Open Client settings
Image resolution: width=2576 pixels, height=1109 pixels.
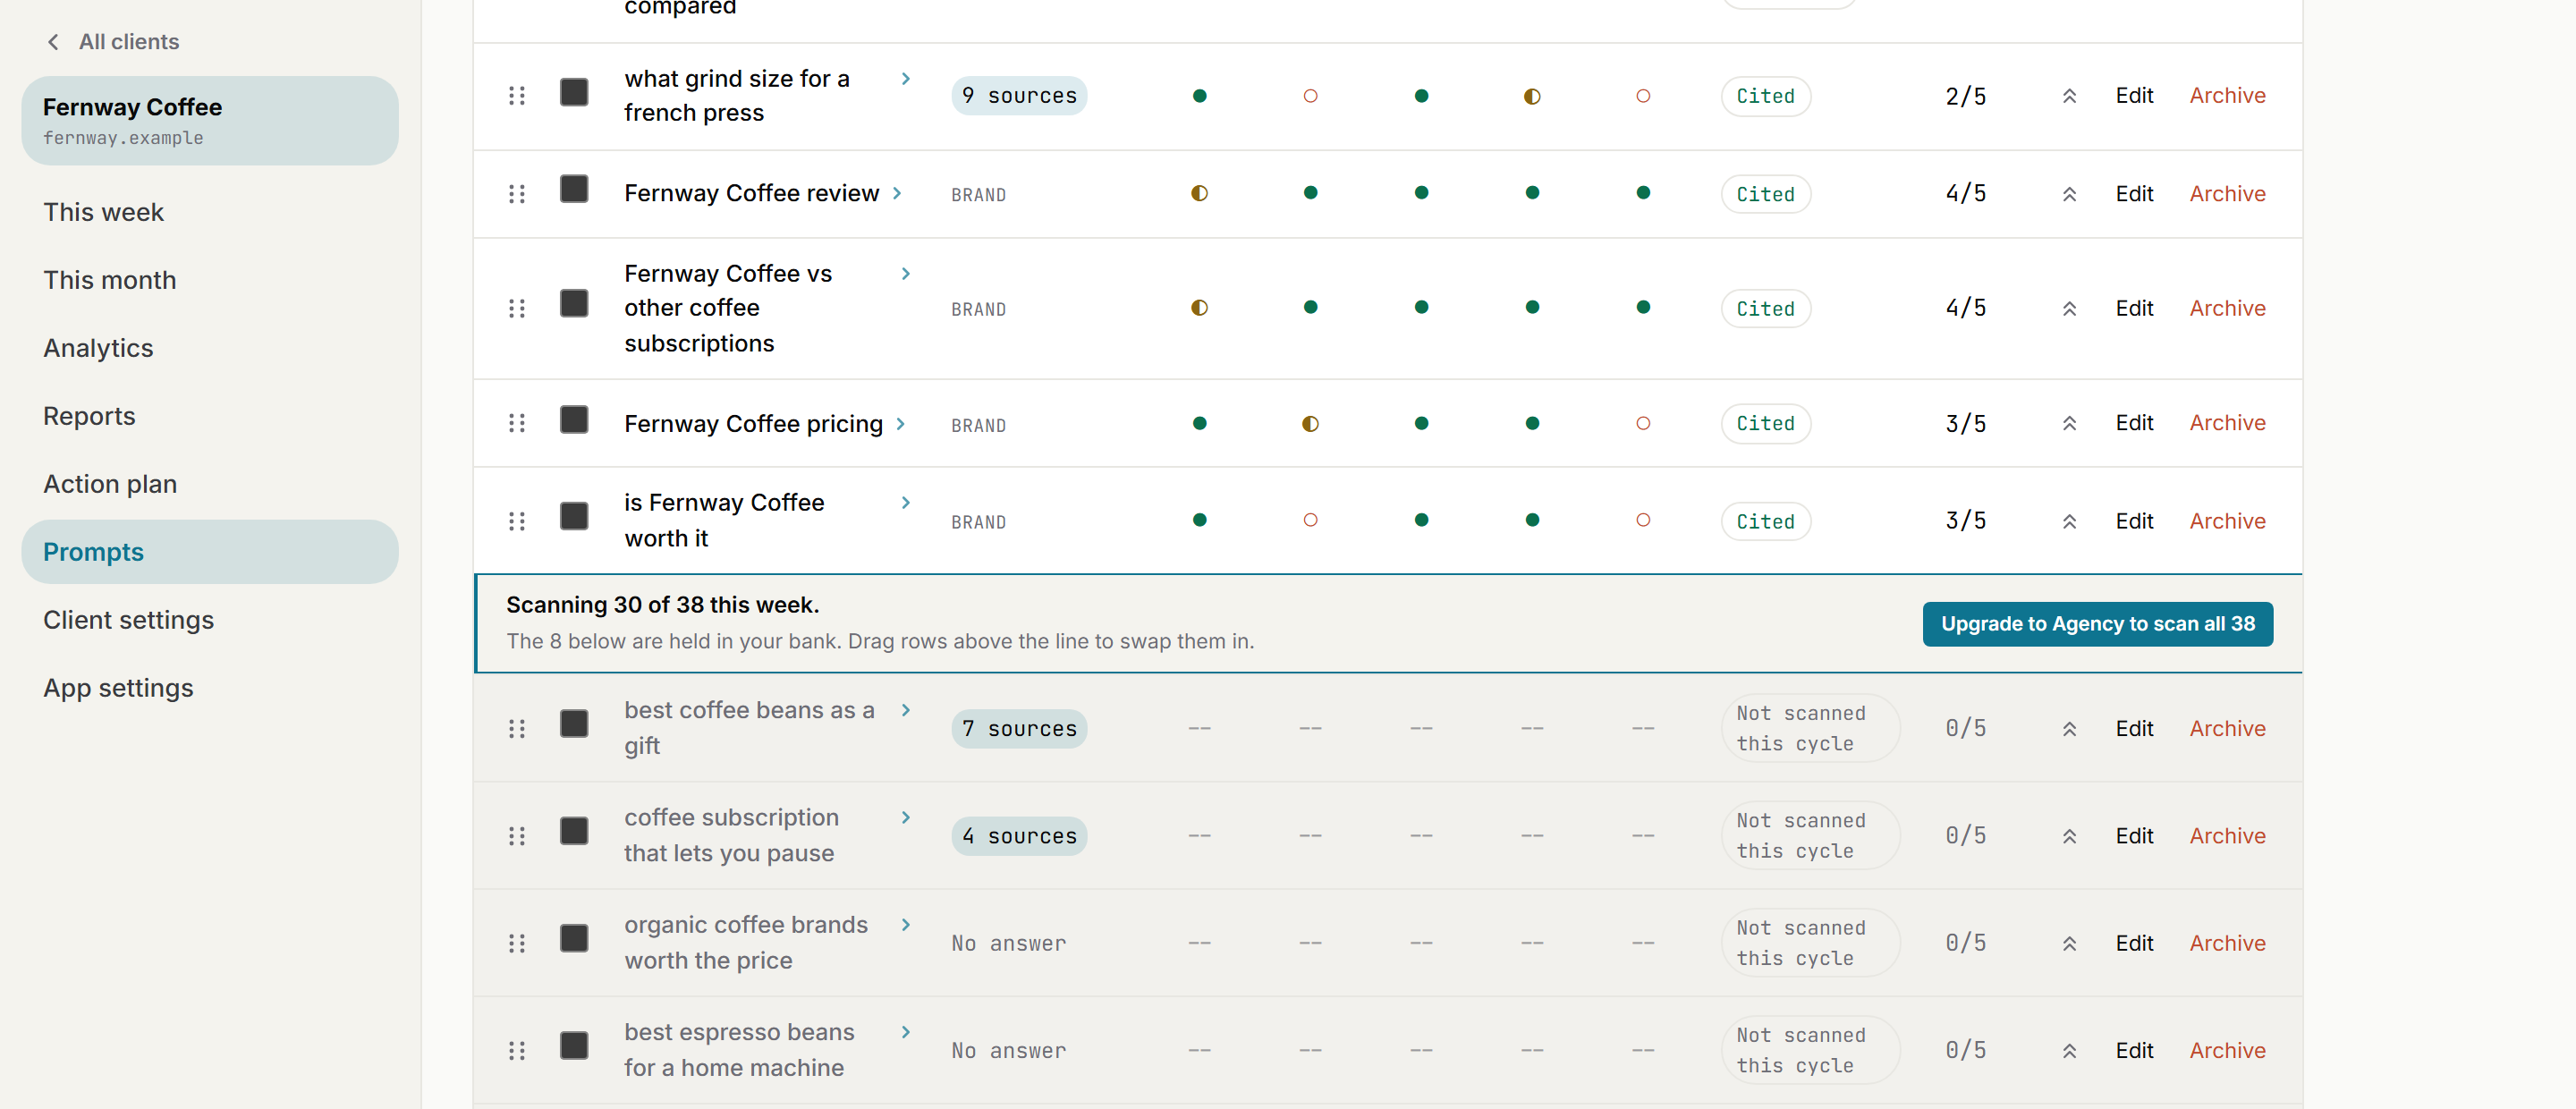(210, 620)
